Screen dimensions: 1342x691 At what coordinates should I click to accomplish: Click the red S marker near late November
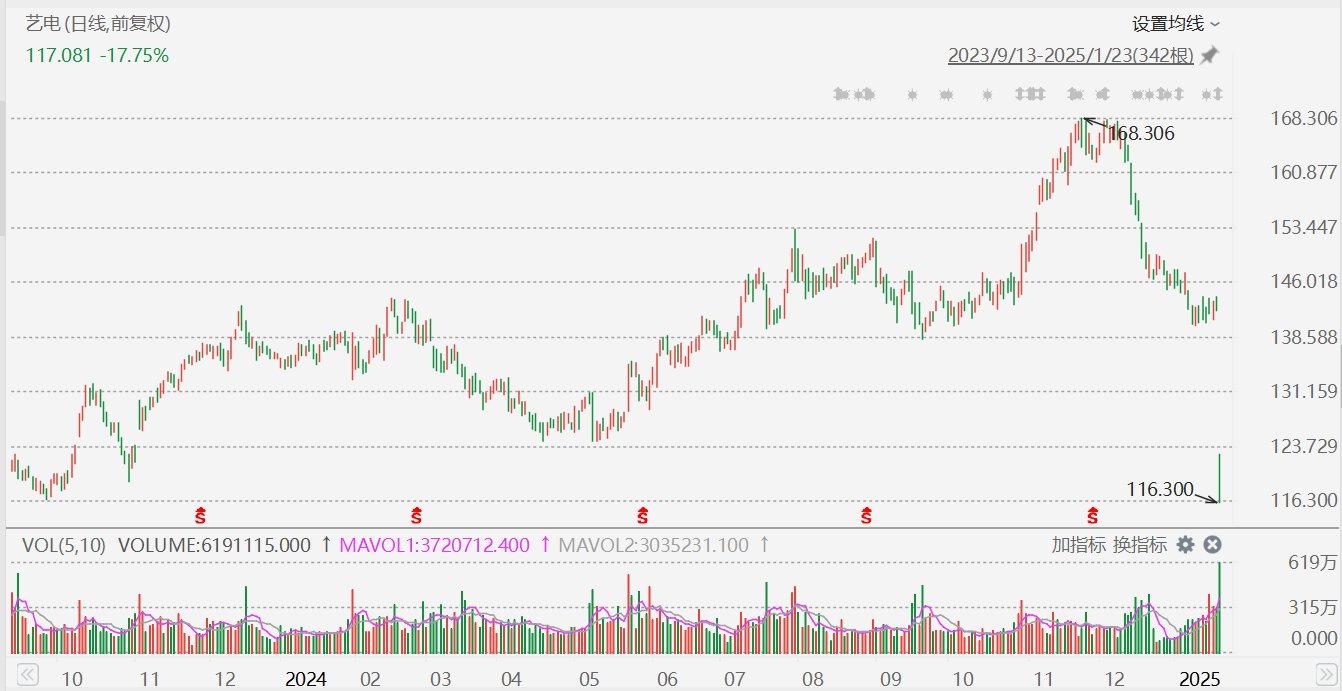(x=1092, y=516)
